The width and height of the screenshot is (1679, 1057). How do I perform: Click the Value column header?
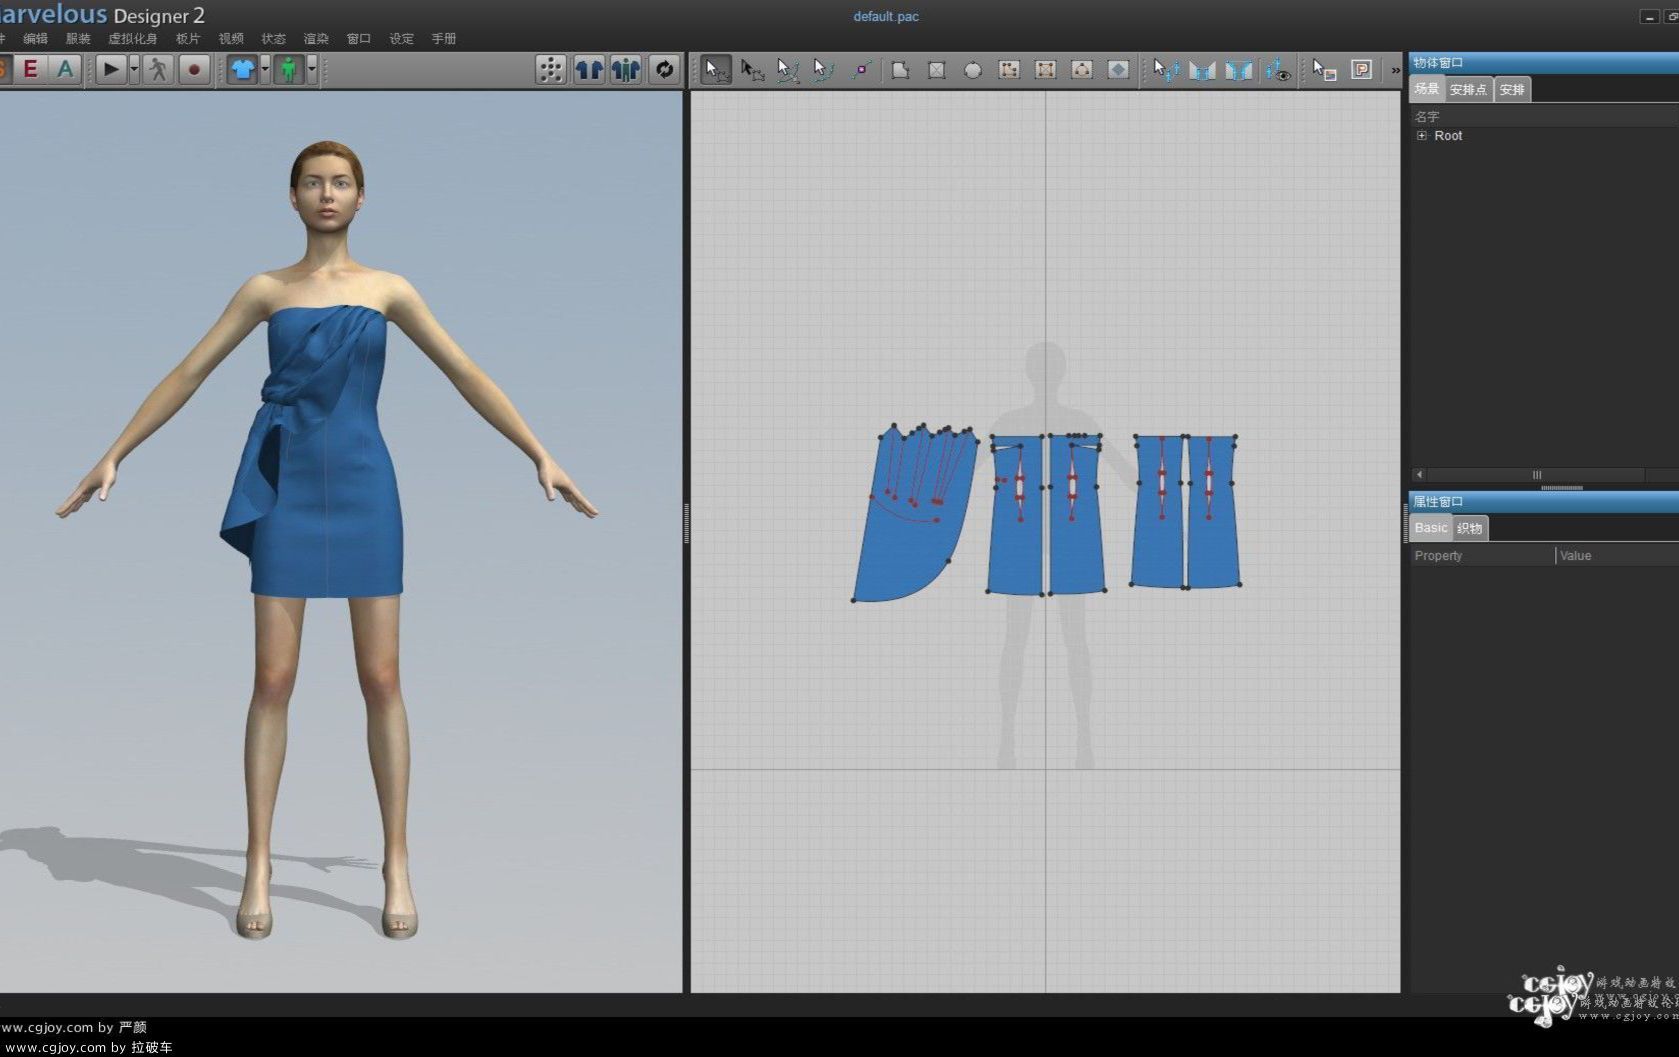[x=1618, y=555]
